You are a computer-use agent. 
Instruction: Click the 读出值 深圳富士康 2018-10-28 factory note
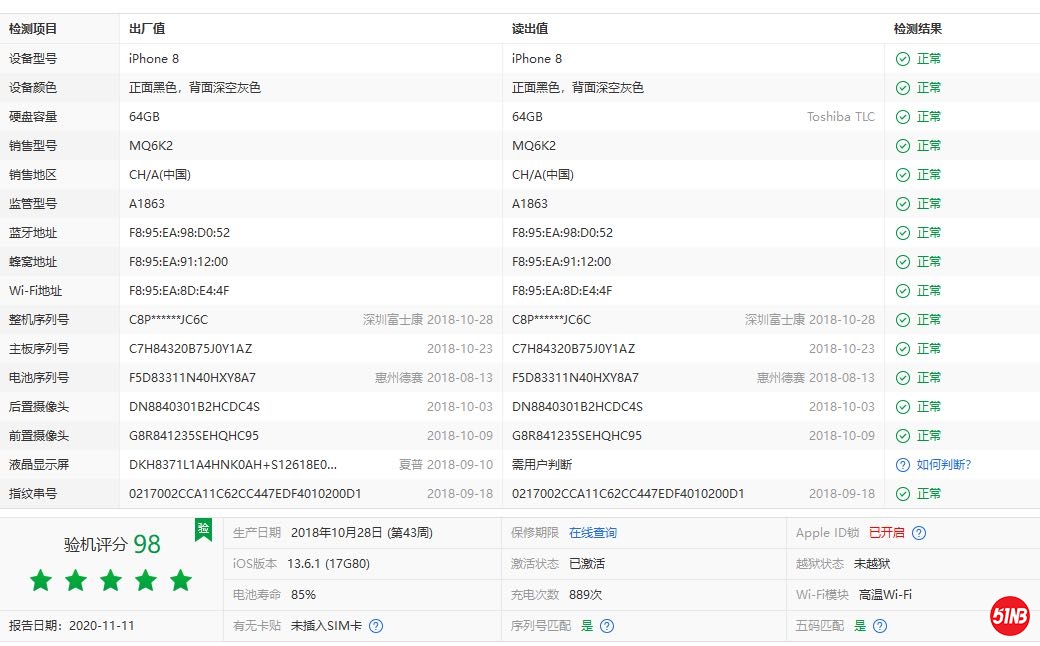(810, 320)
